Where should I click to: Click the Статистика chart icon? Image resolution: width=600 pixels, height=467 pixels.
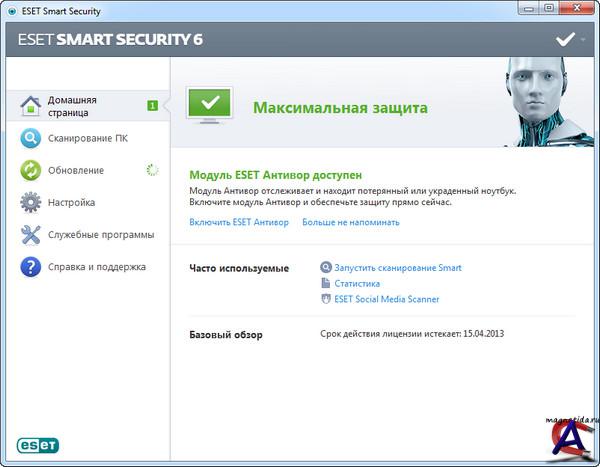326,284
